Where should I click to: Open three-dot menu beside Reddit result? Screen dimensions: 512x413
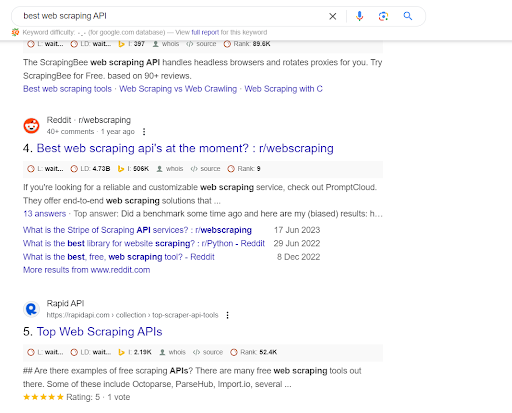point(144,132)
